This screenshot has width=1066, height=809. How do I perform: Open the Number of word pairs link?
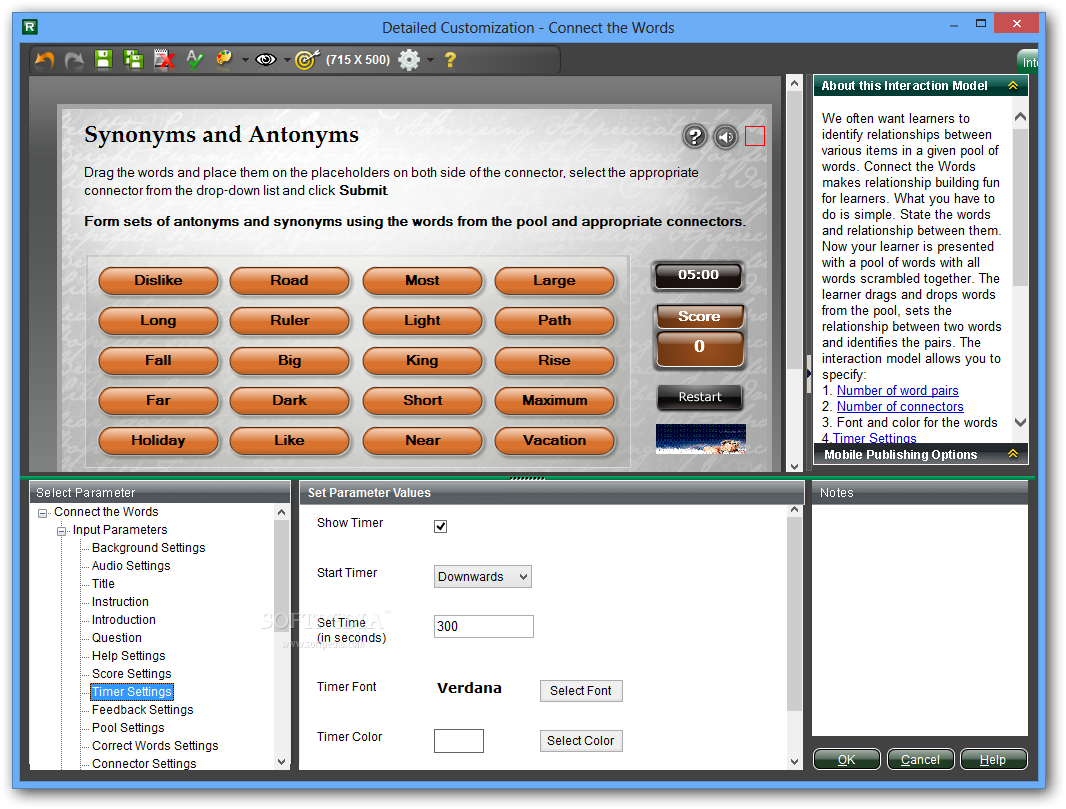click(x=897, y=390)
